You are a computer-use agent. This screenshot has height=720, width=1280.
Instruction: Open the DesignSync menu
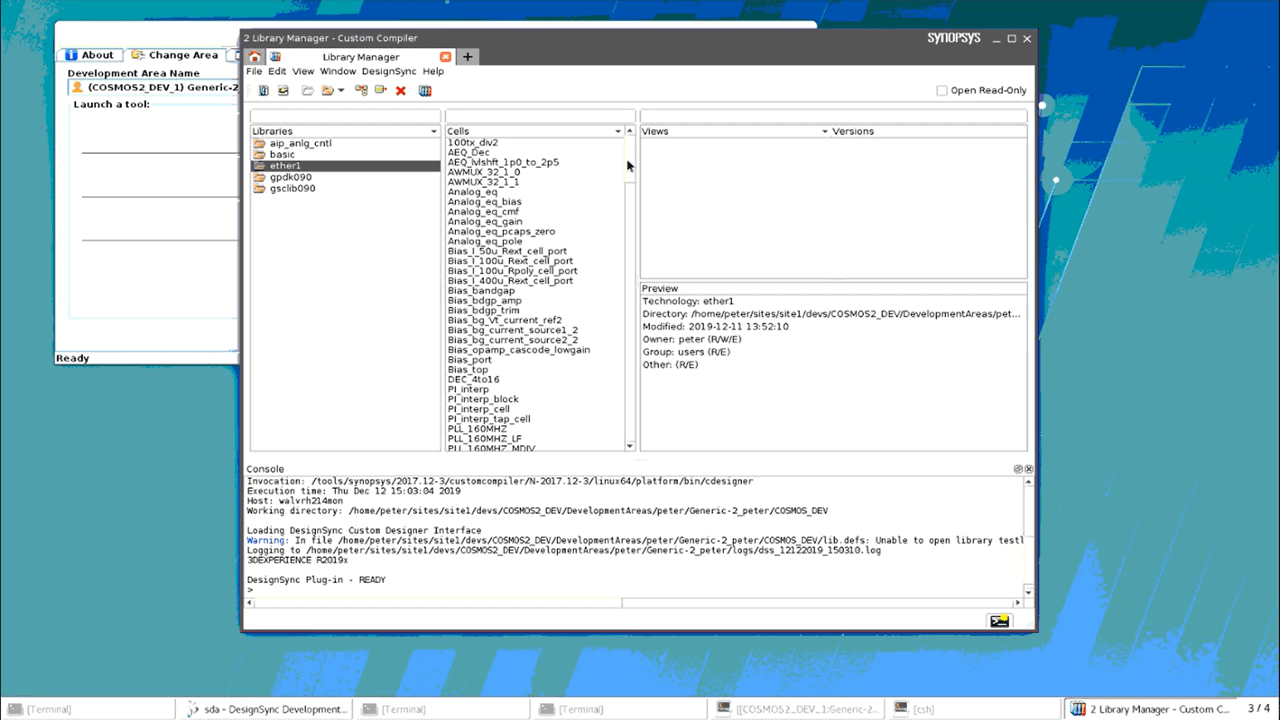click(389, 72)
